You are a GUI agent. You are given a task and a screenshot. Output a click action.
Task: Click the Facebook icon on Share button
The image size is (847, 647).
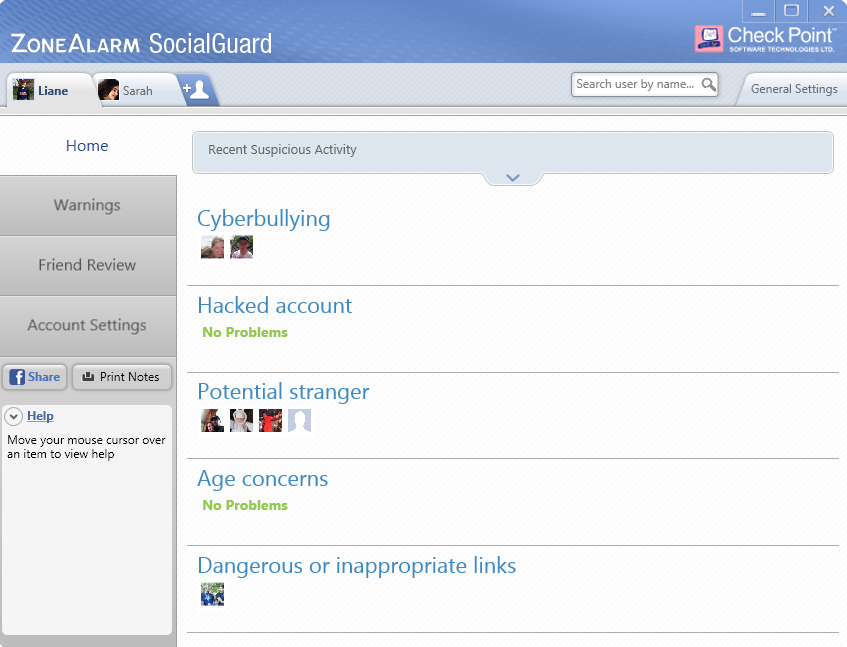(x=17, y=377)
